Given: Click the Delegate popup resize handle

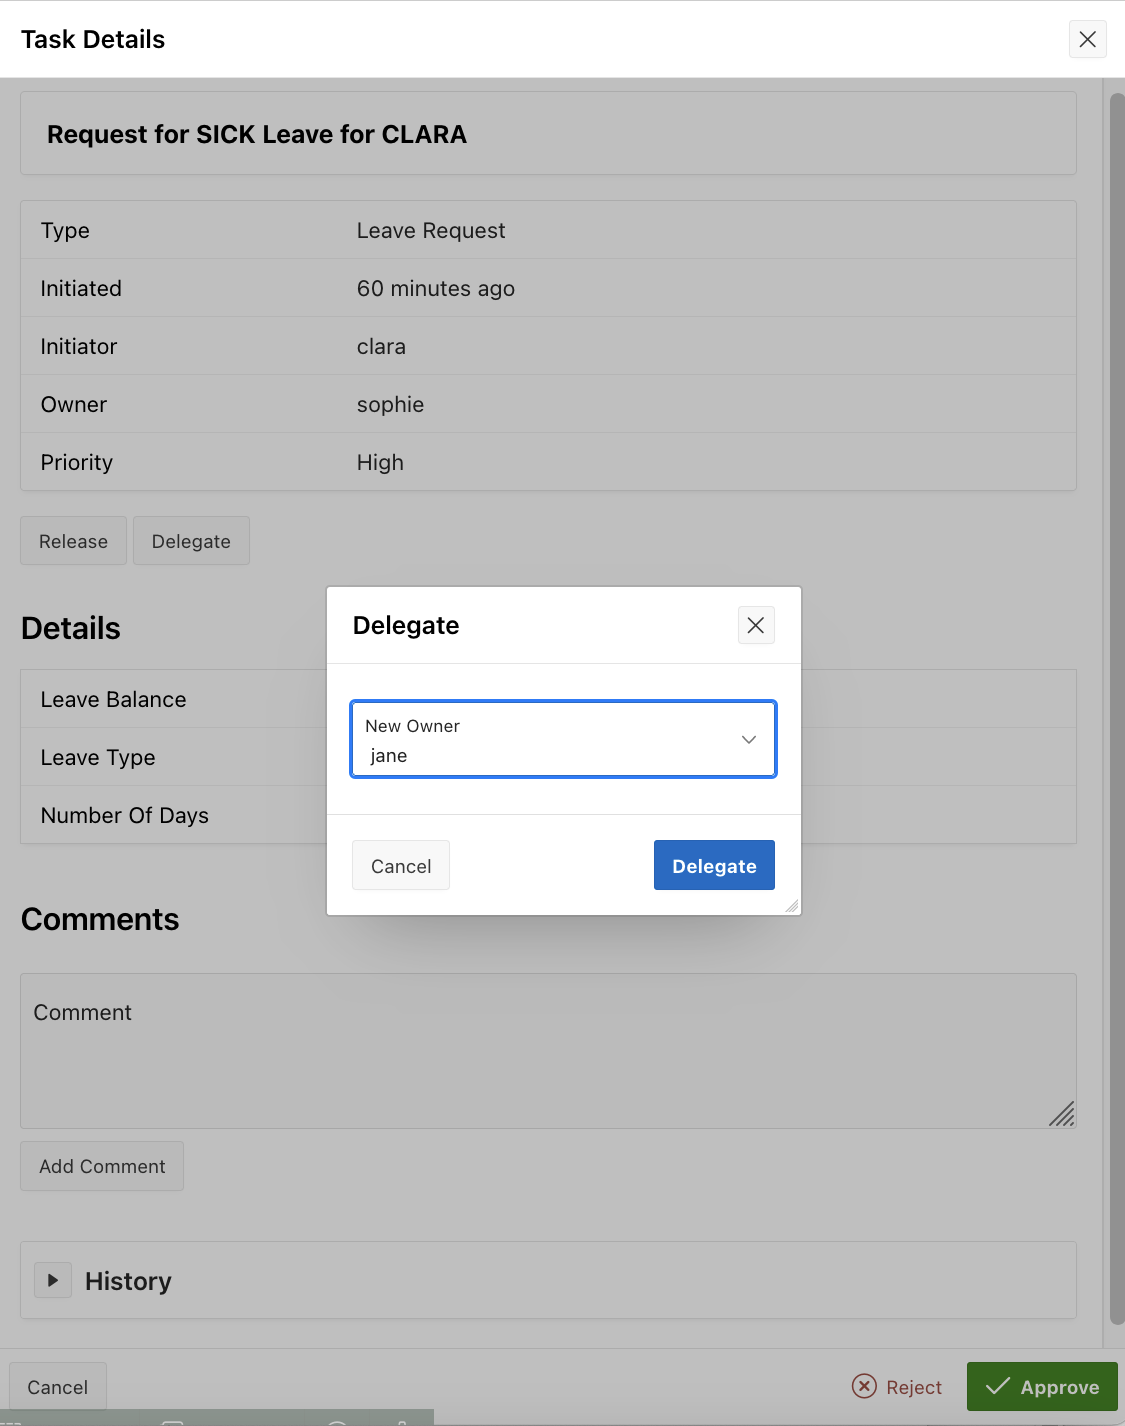Looking at the screenshot, I should pos(791,906).
